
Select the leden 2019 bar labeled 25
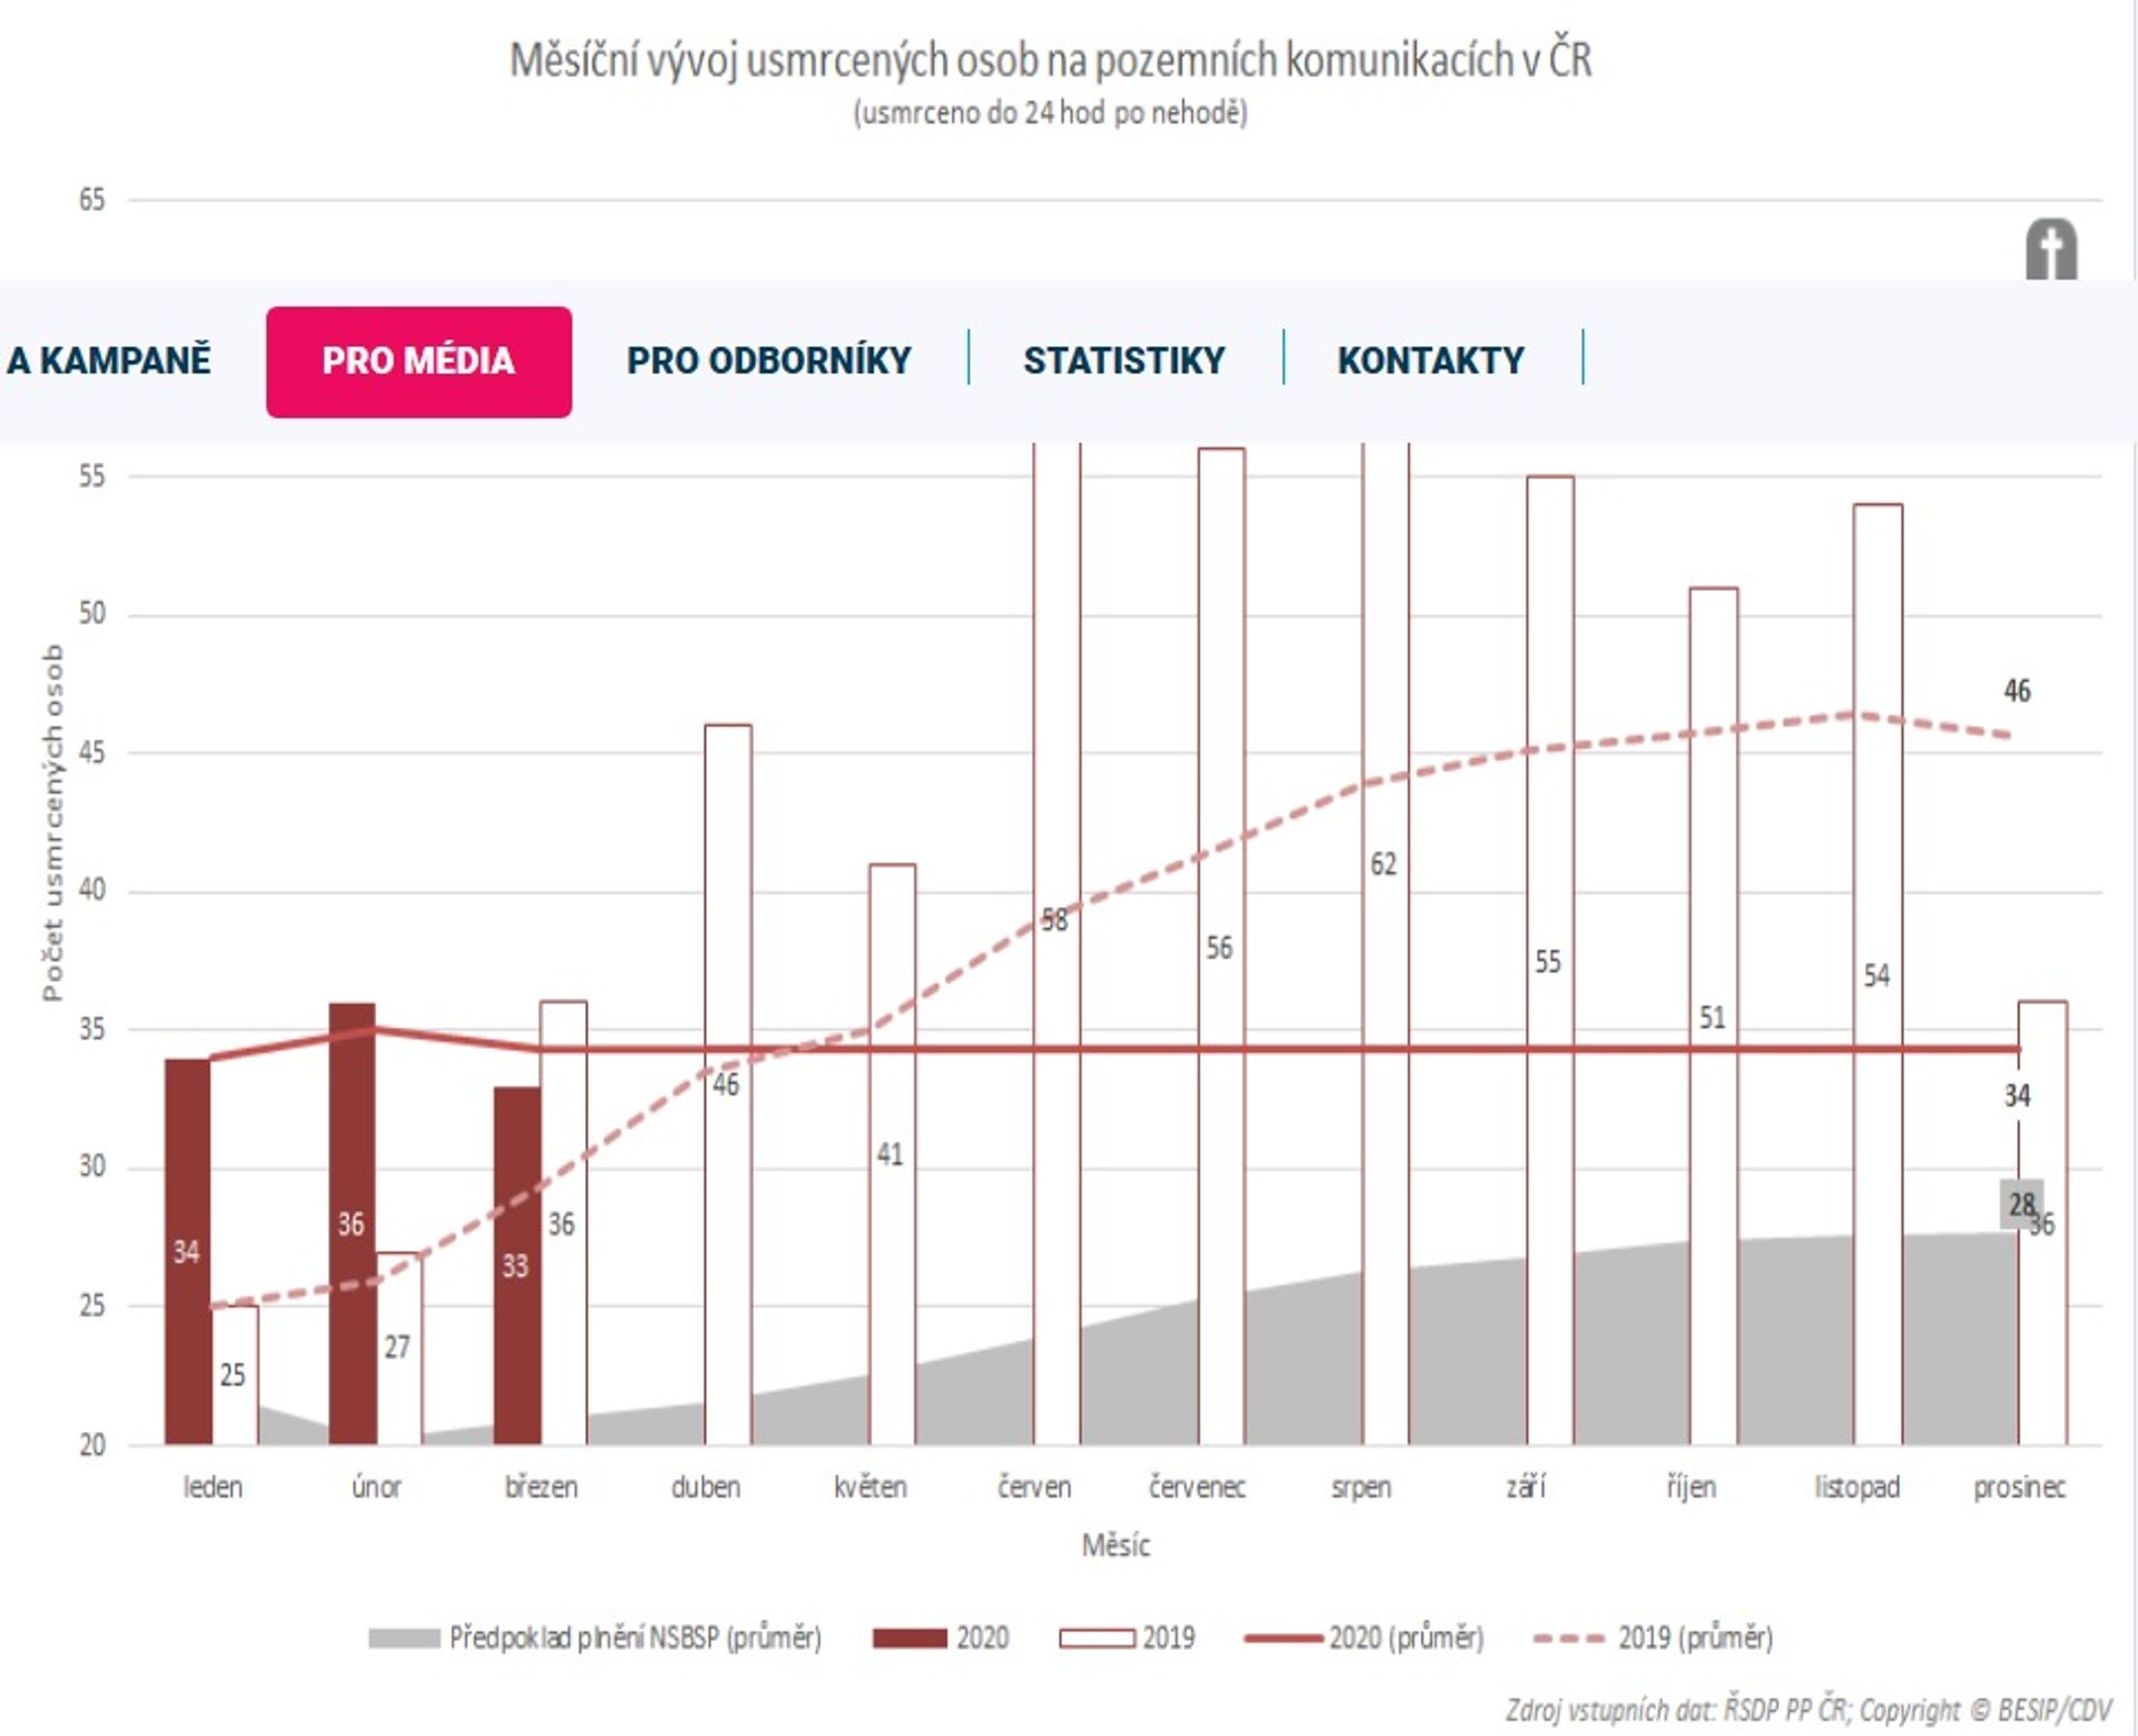235,1375
